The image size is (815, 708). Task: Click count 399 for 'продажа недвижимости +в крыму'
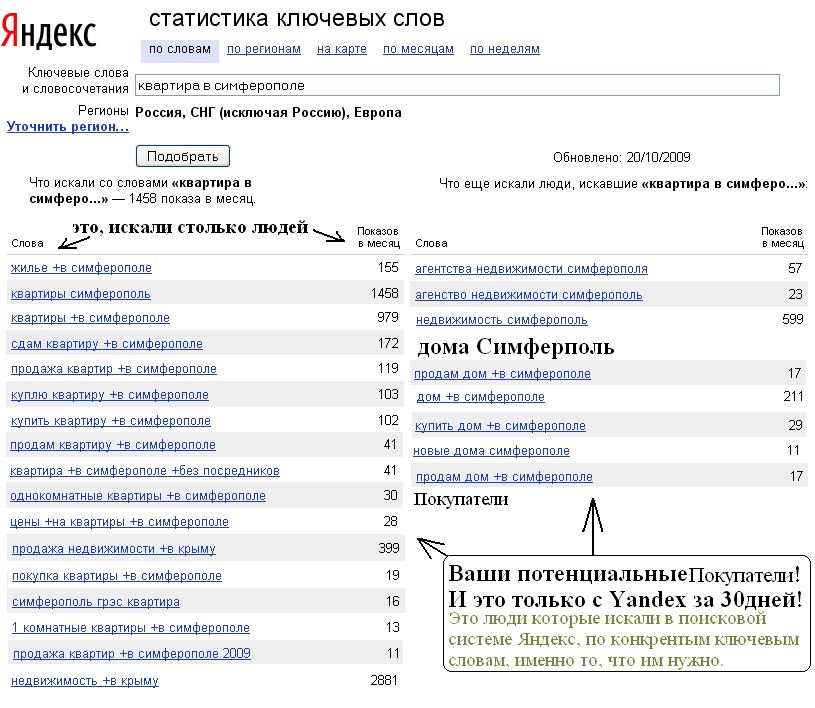(389, 548)
